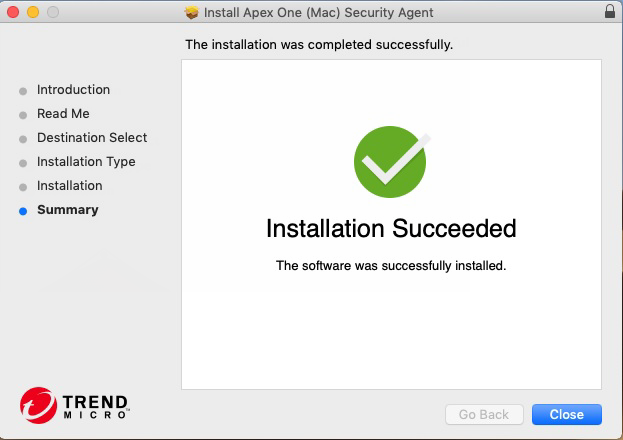Close window using red title bar button
This screenshot has height=440, width=623.
coord(13,12)
